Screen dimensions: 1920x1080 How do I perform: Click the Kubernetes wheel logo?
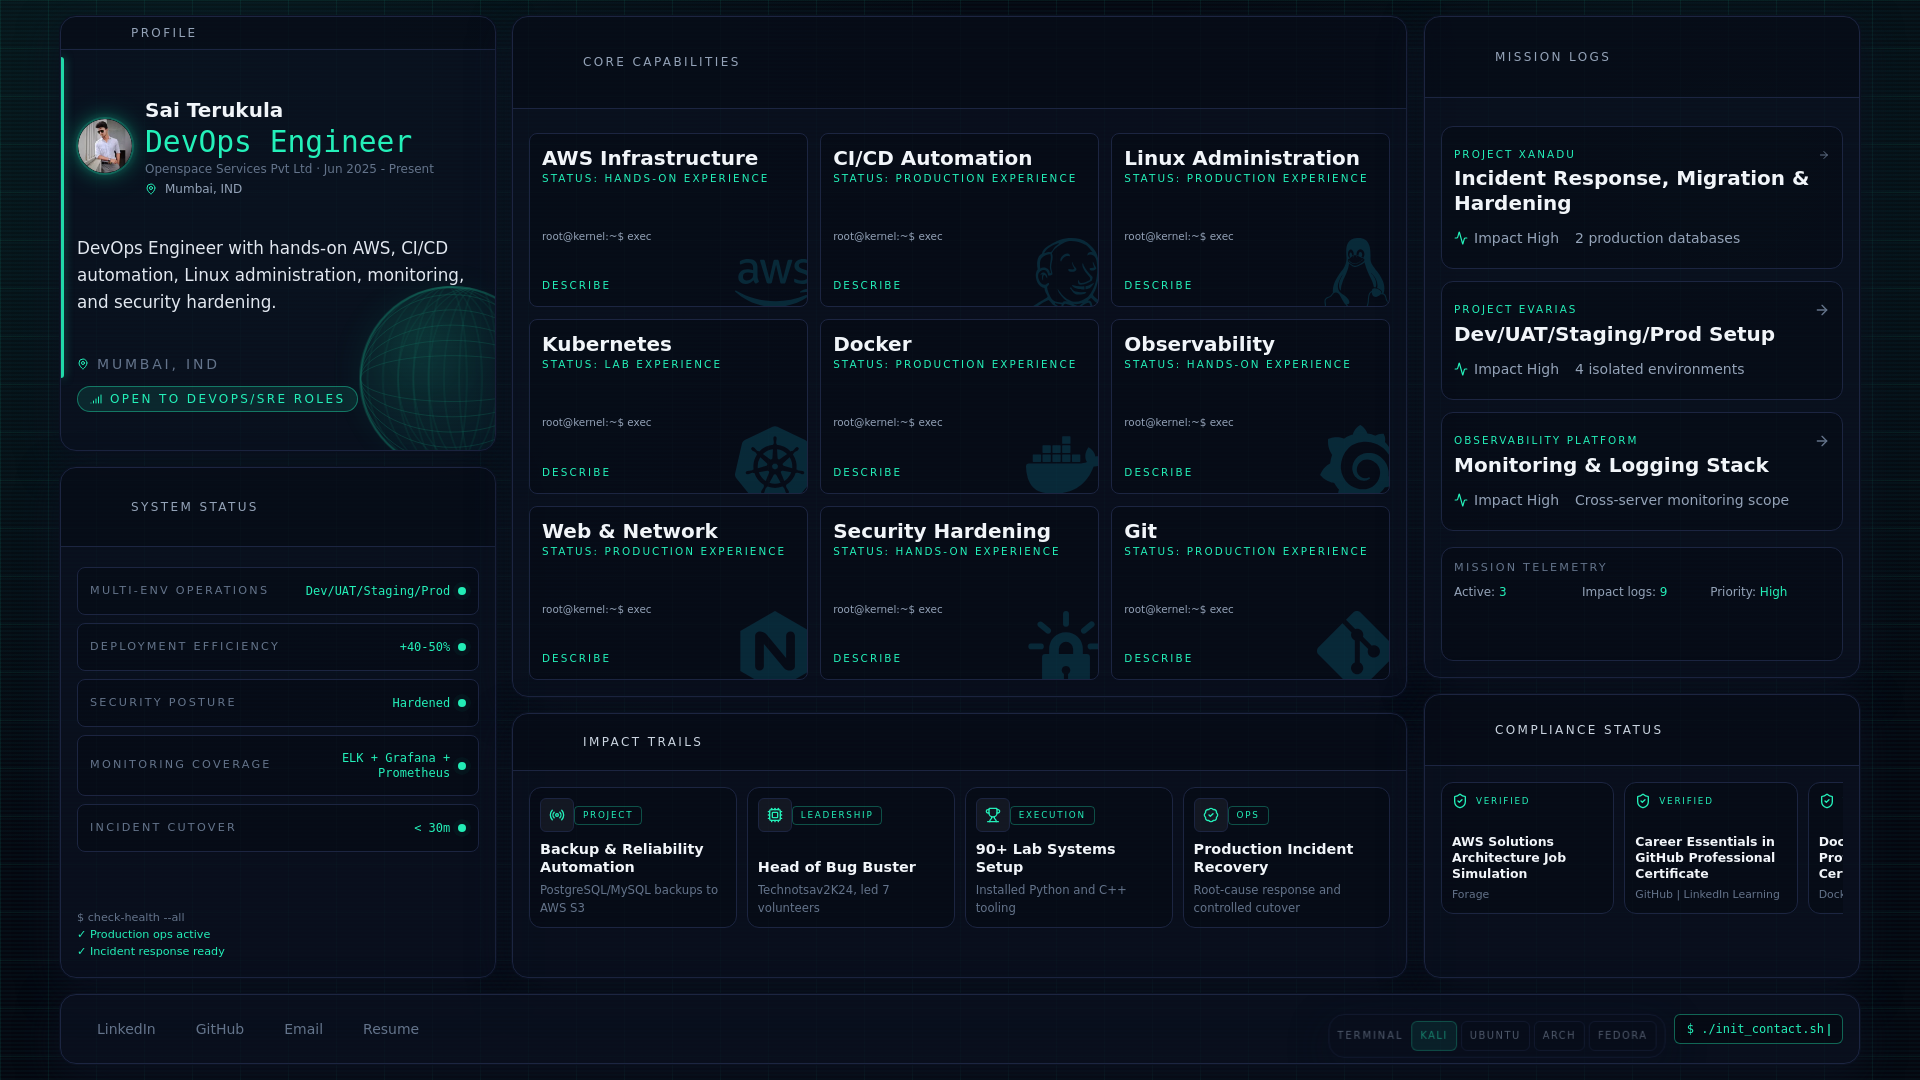tap(772, 460)
